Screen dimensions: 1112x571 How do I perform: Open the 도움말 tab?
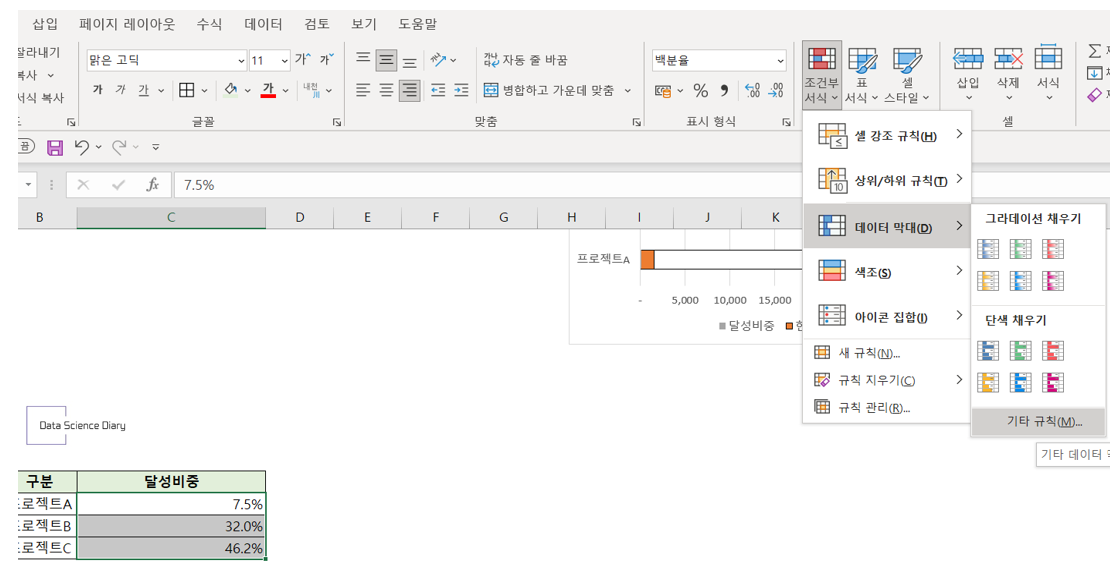[x=417, y=24]
